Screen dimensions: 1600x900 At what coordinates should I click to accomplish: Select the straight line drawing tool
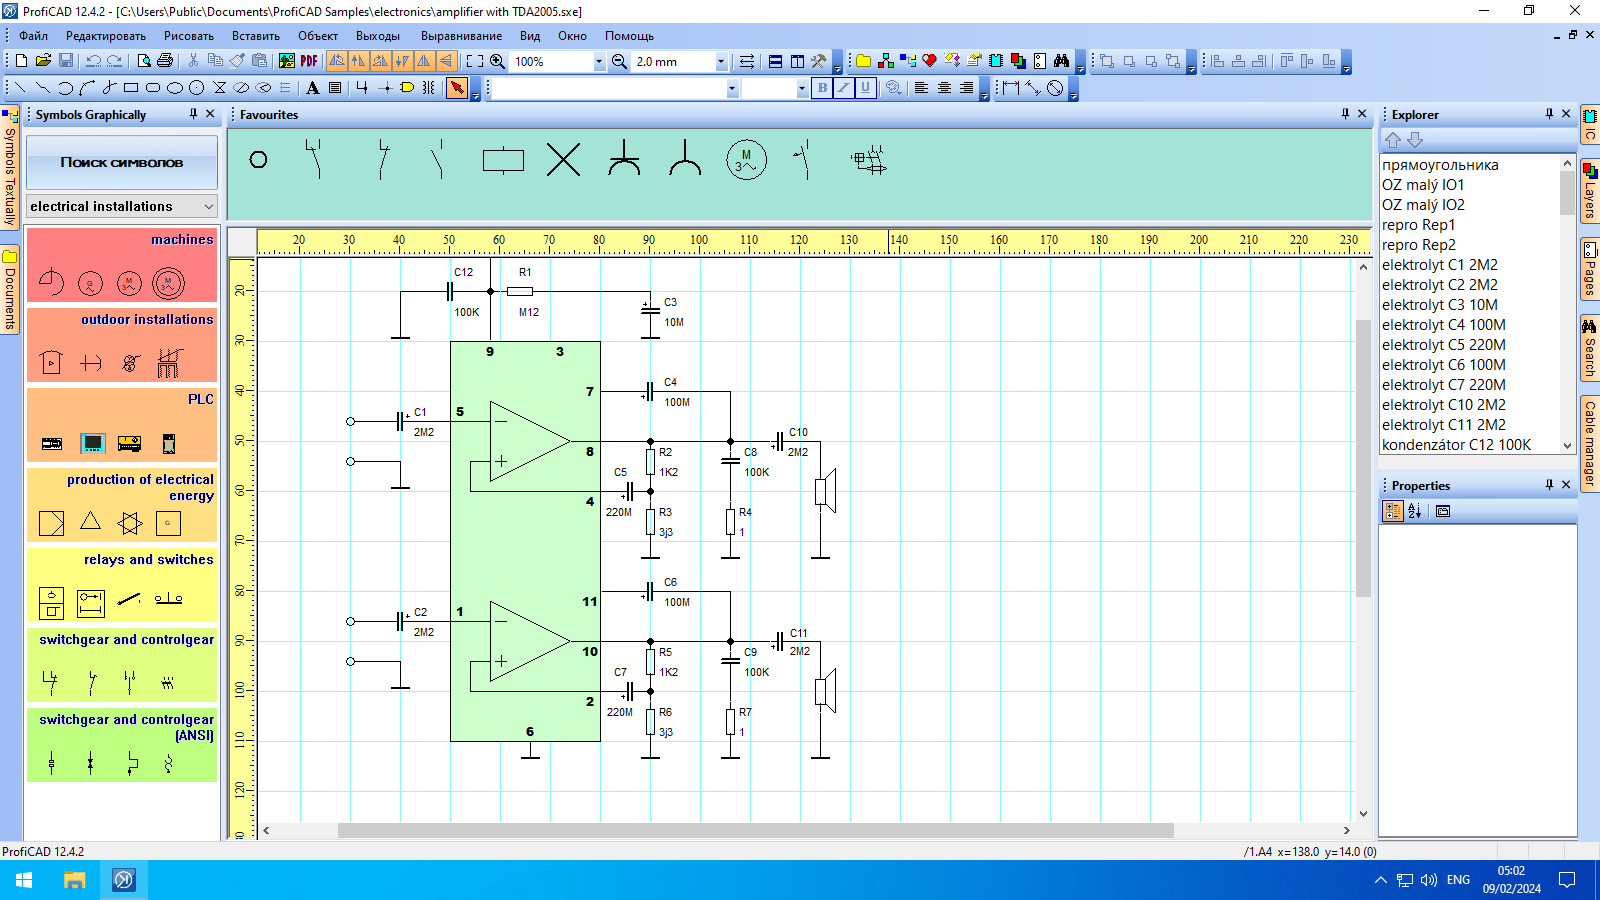[20, 88]
